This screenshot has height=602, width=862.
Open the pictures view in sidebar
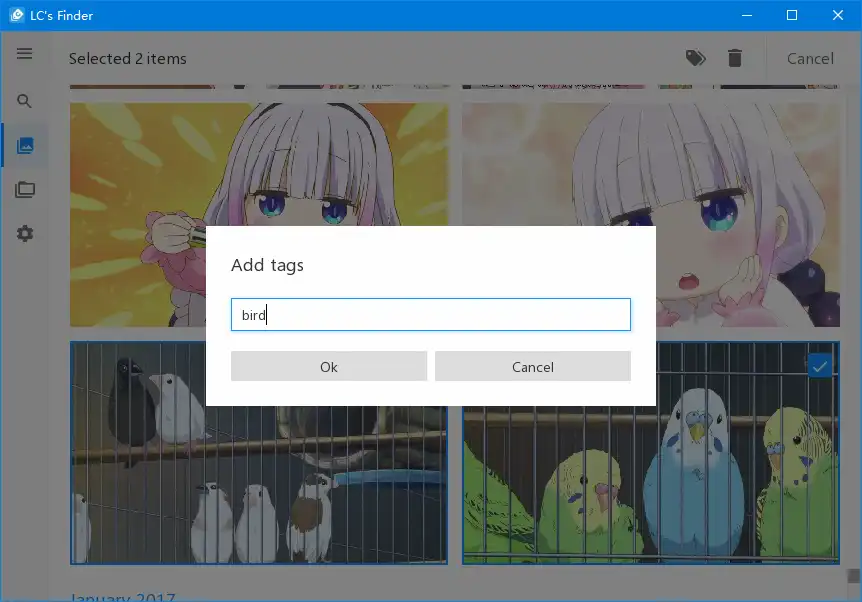pyautogui.click(x=25, y=146)
